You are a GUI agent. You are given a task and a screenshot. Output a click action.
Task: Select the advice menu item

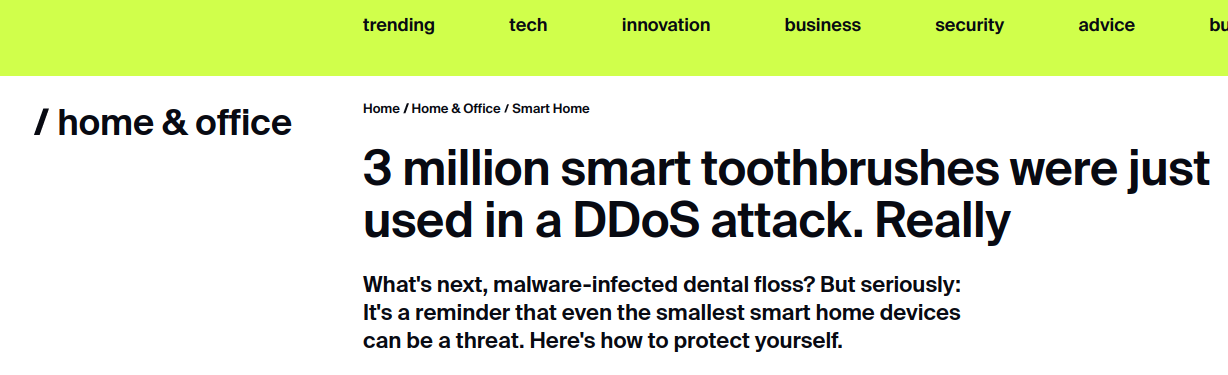pos(1106,25)
